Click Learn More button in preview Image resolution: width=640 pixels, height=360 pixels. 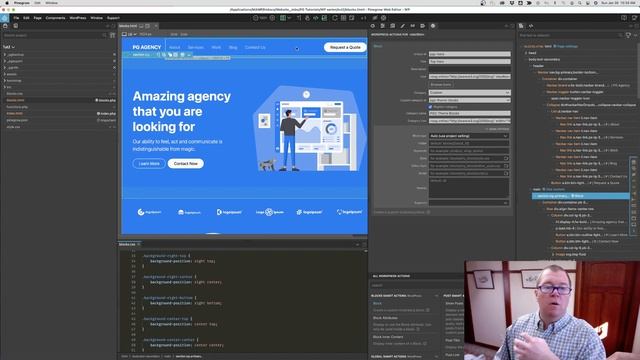(149, 164)
